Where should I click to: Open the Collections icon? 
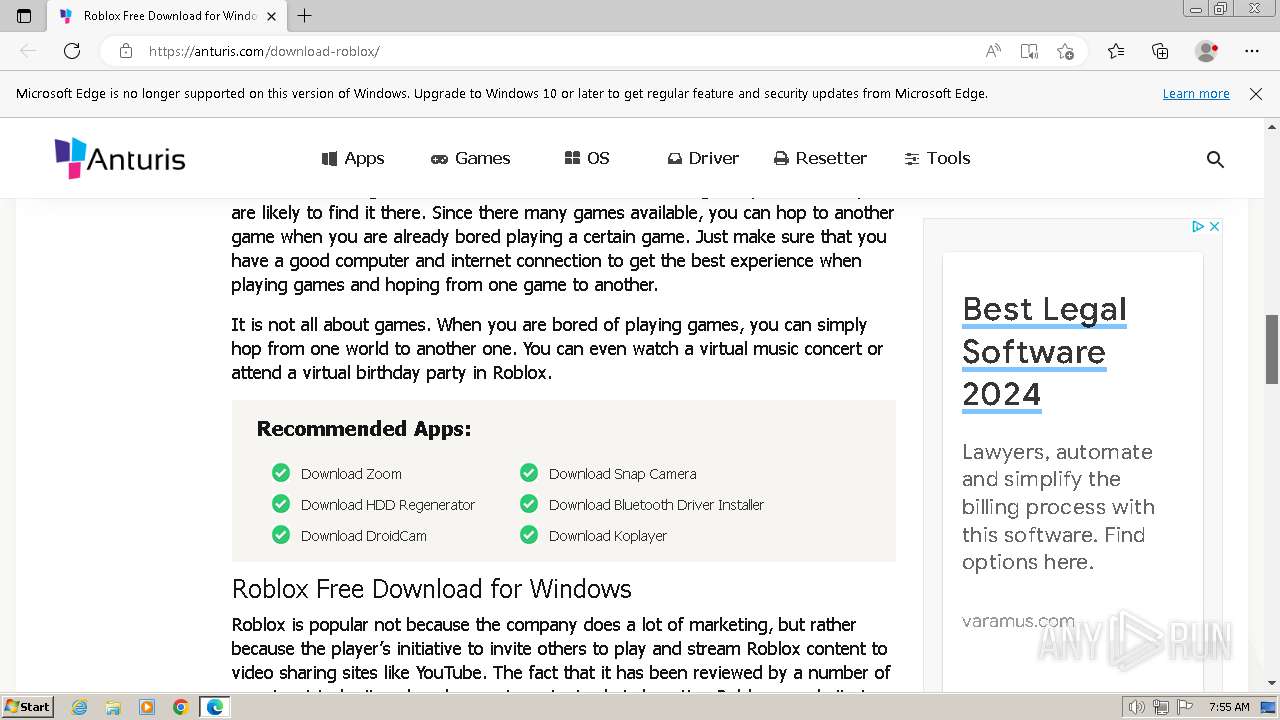point(1160,51)
